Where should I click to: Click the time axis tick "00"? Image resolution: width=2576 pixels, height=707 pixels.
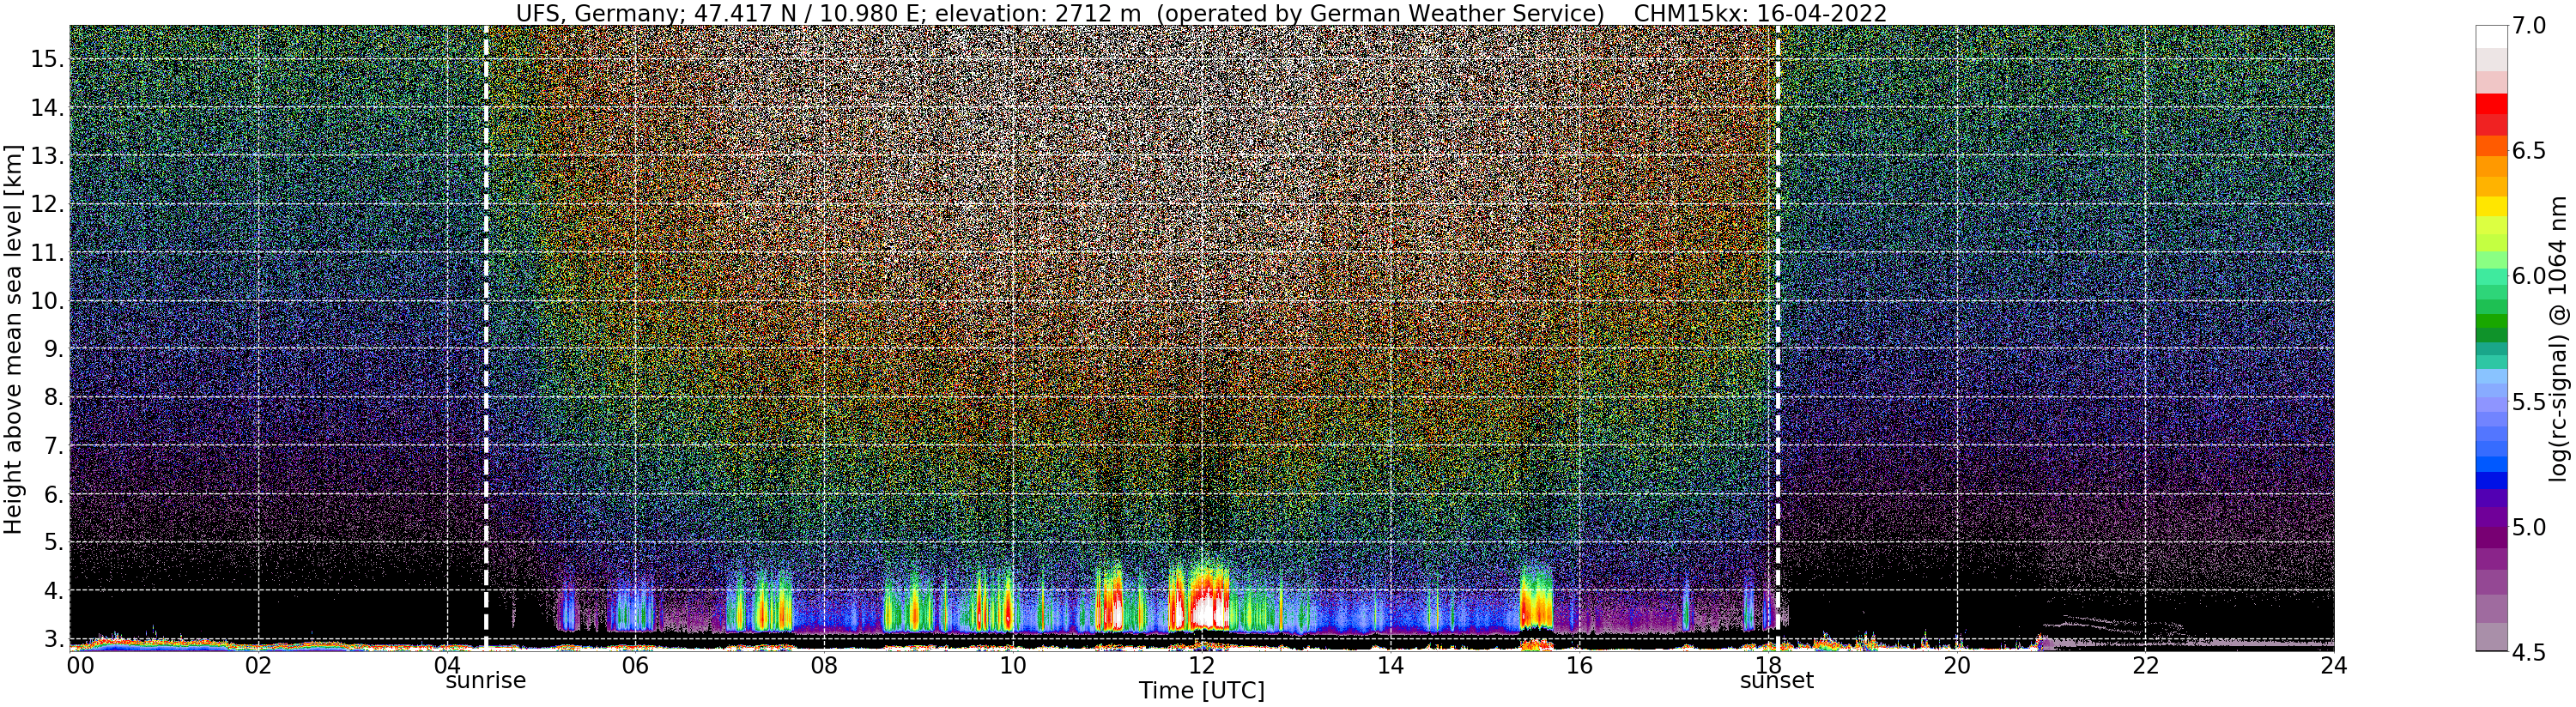point(79,665)
